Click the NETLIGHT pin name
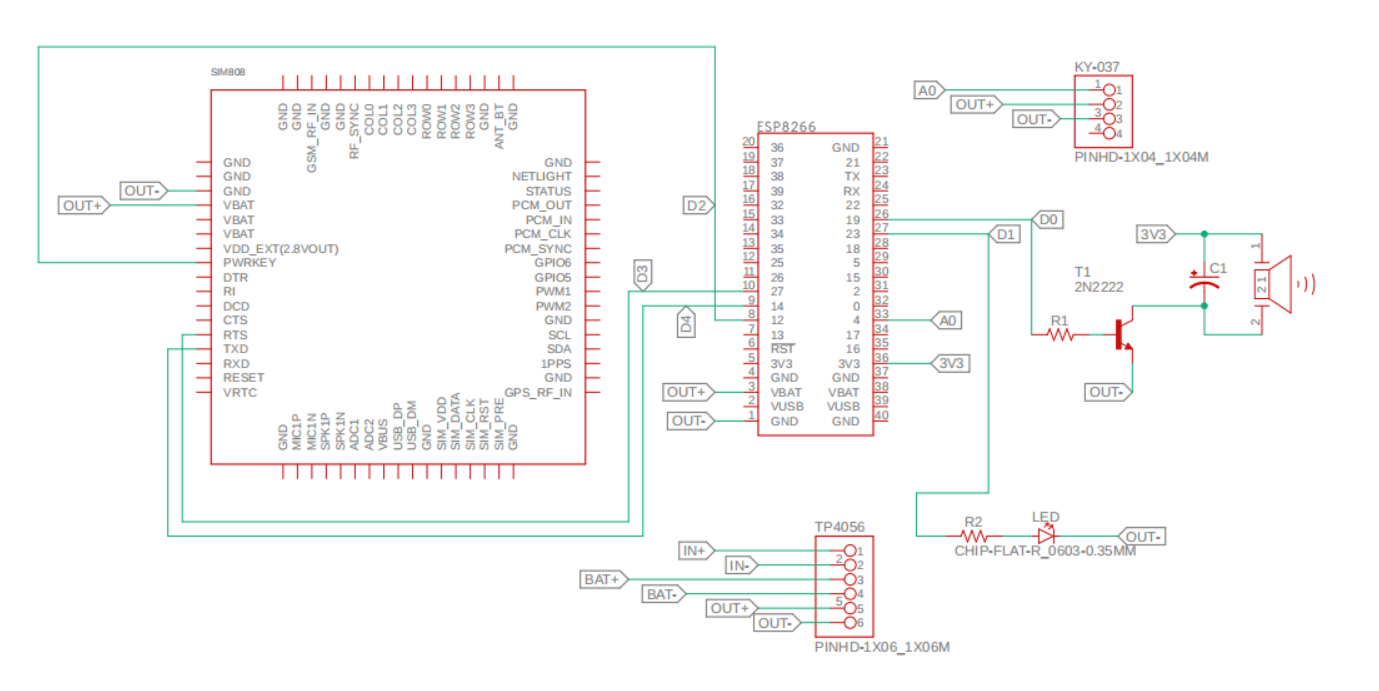Image resolution: width=1379 pixels, height=691 pixels. point(542,177)
